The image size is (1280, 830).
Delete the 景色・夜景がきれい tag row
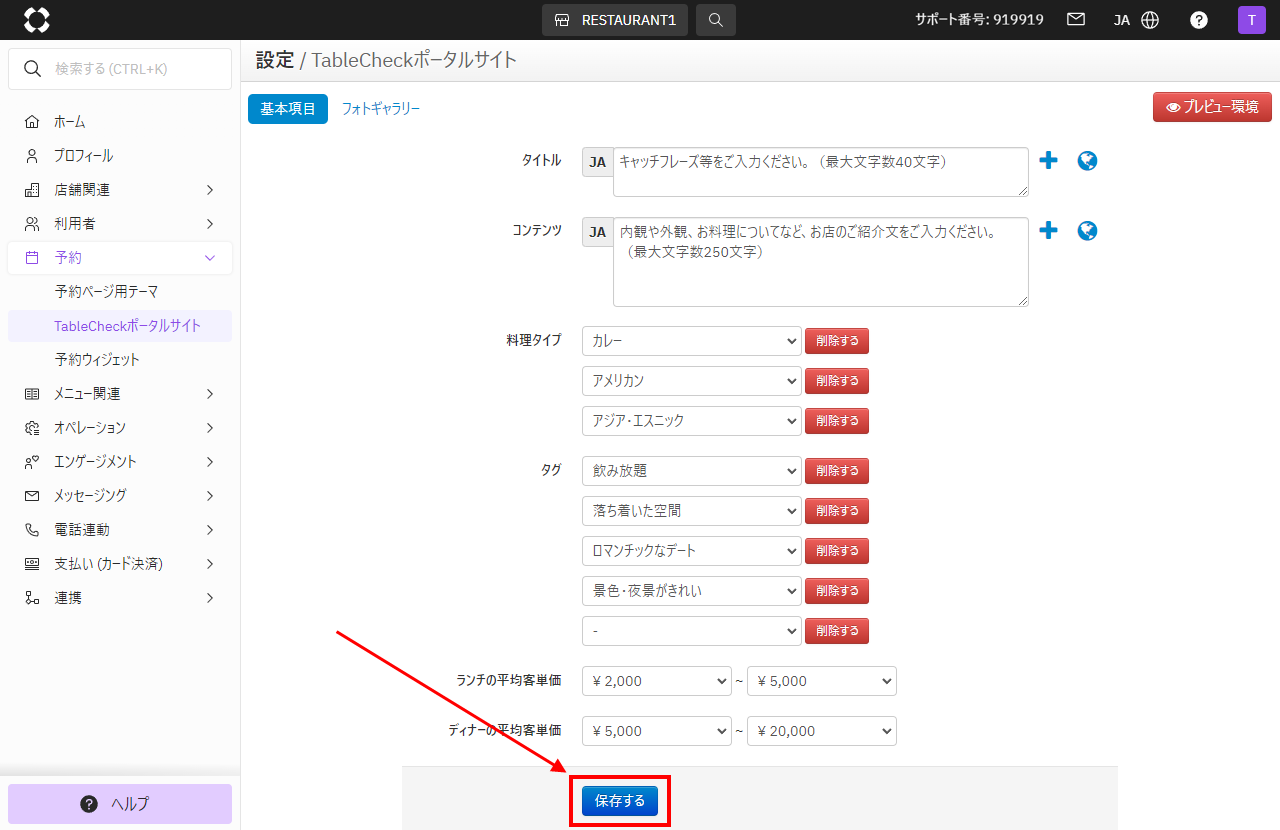837,591
